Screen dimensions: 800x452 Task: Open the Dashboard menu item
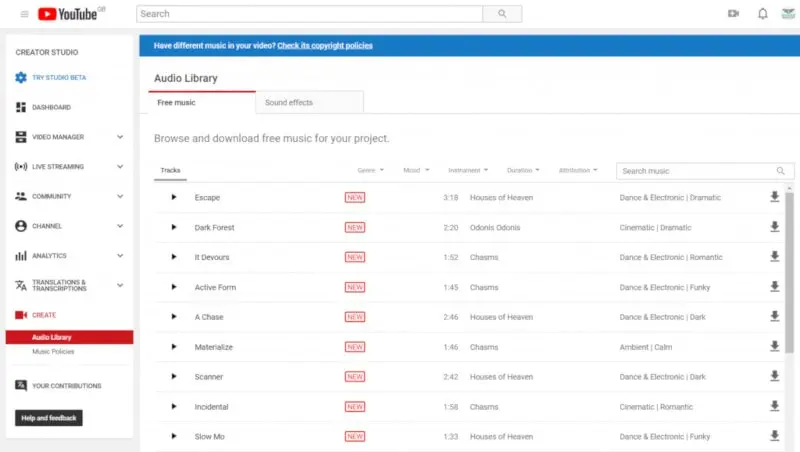tap(52, 107)
